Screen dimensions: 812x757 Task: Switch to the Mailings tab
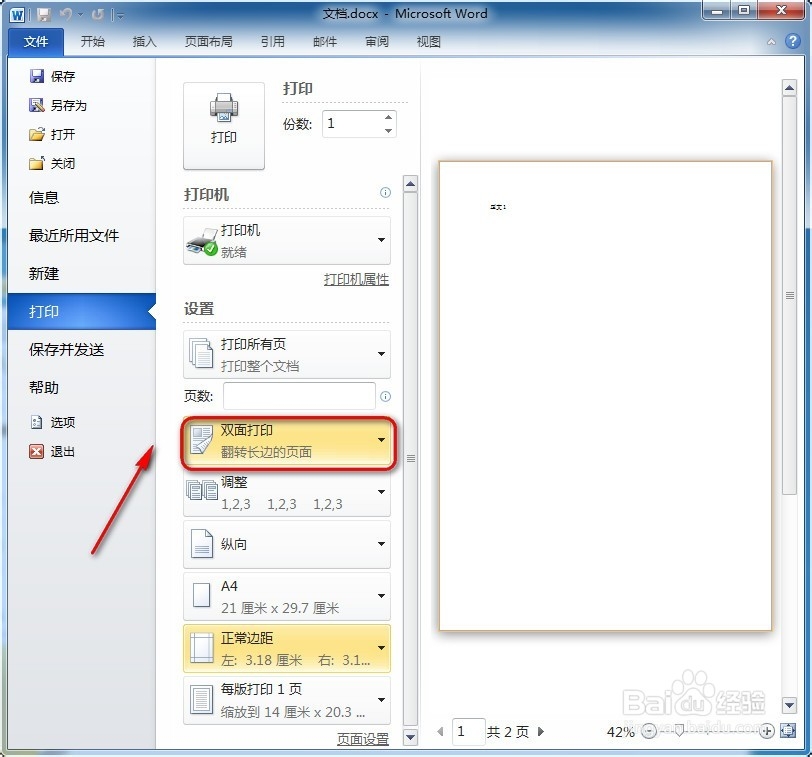(x=325, y=41)
